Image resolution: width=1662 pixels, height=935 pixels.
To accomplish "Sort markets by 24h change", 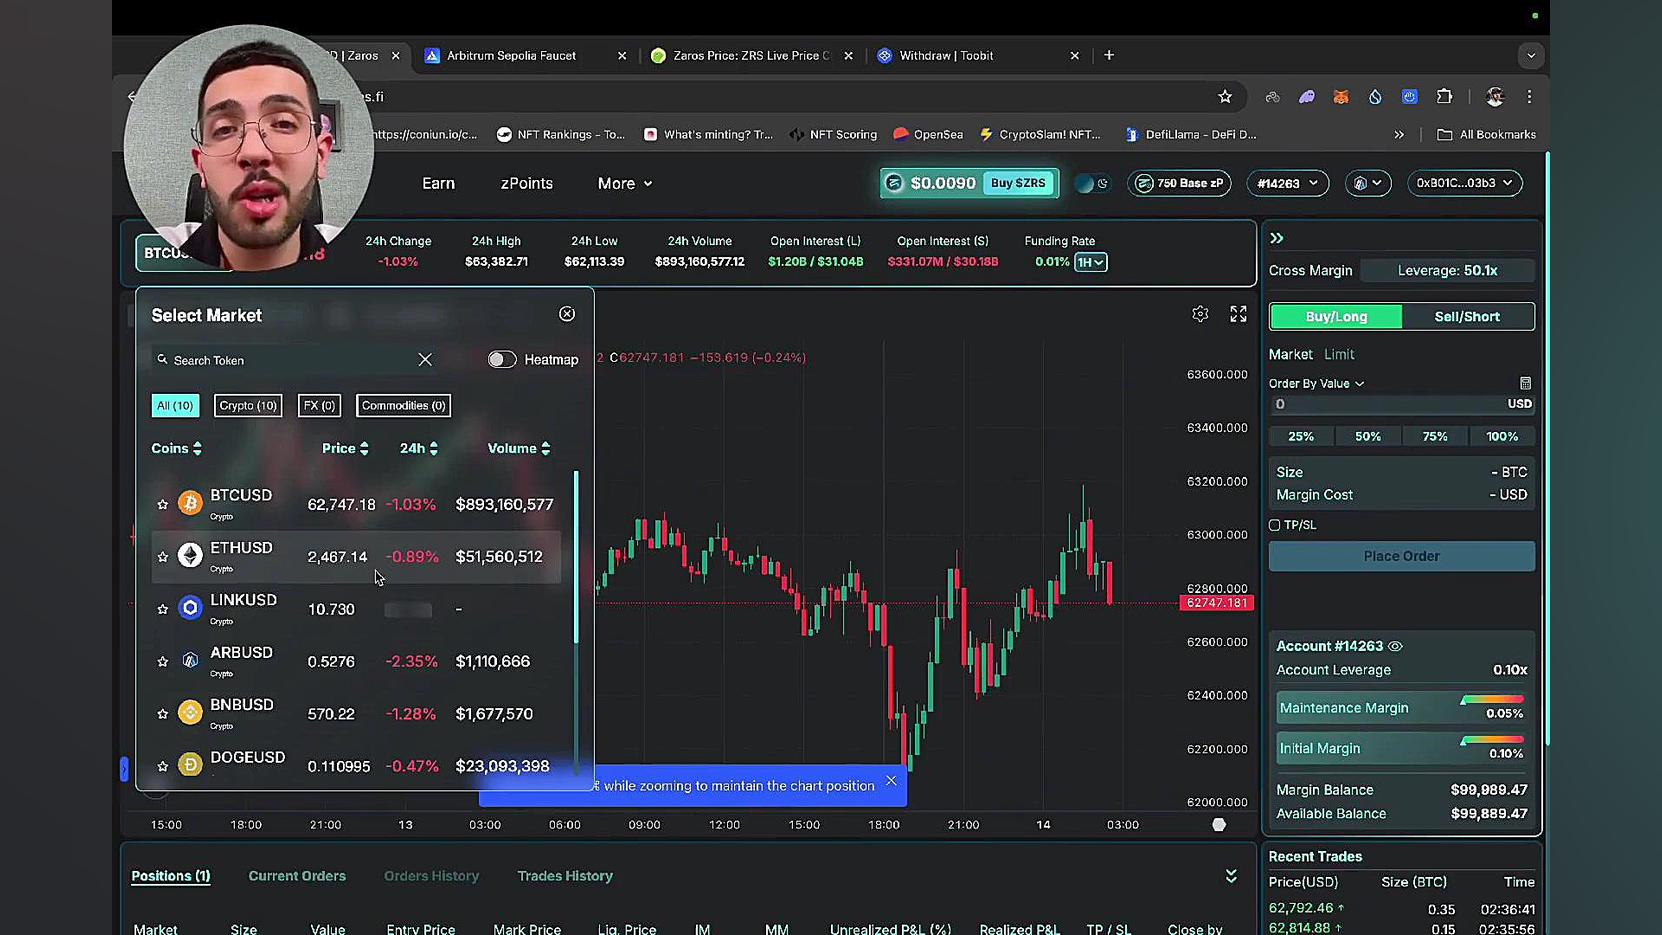I will coord(419,449).
